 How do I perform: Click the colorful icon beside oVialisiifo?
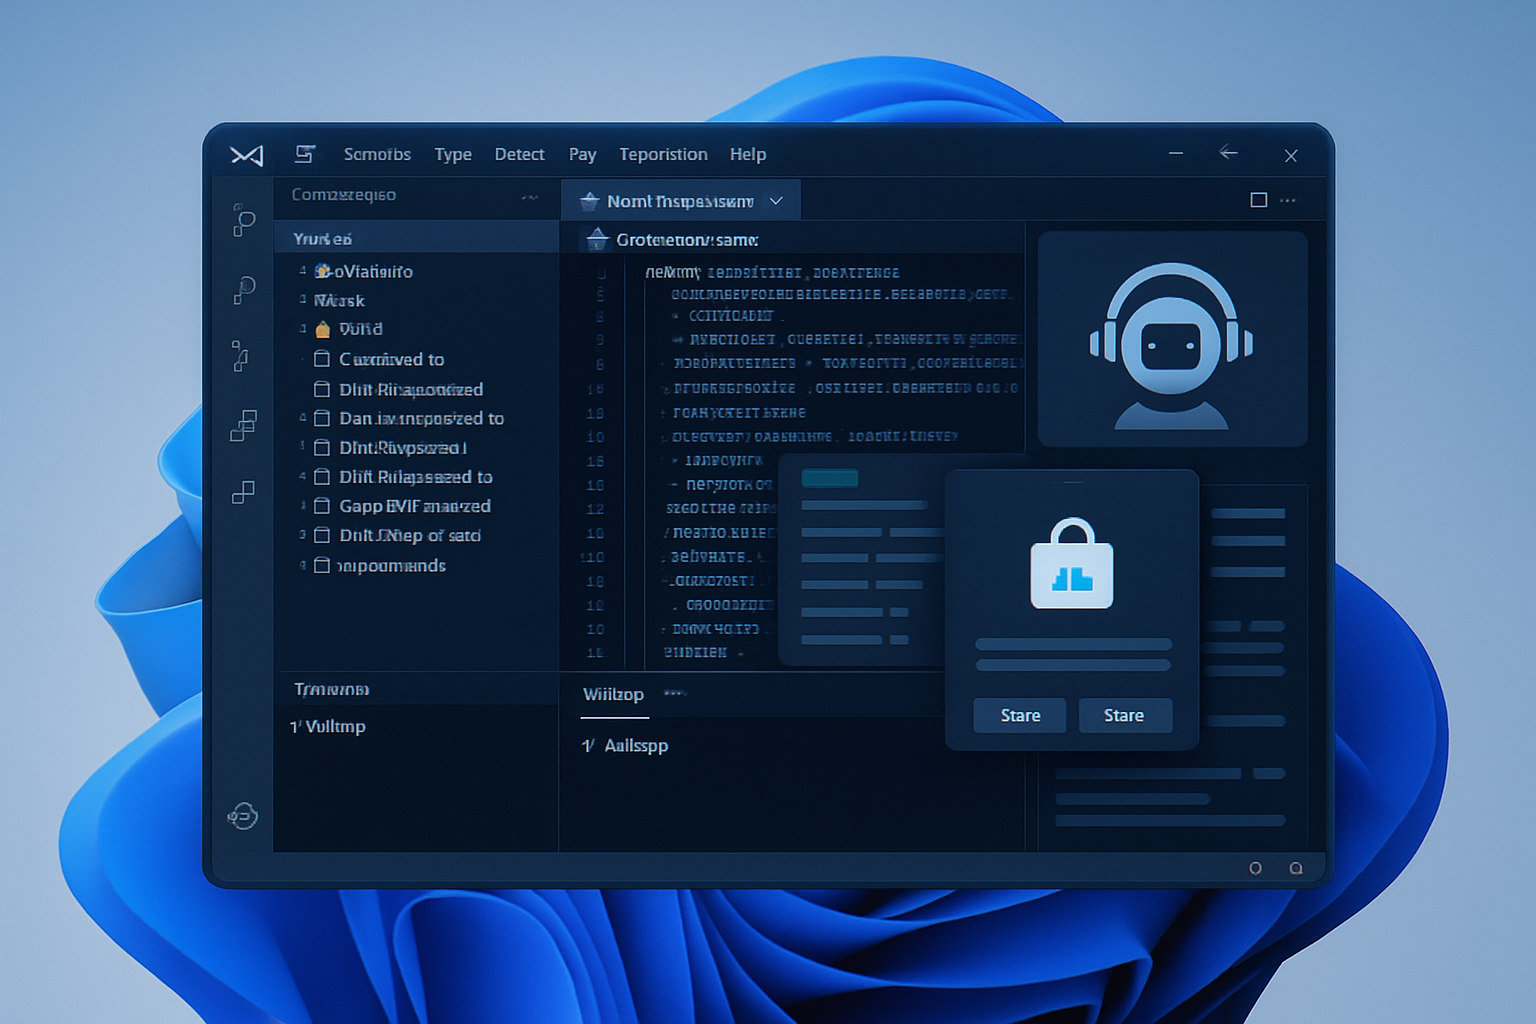[323, 271]
